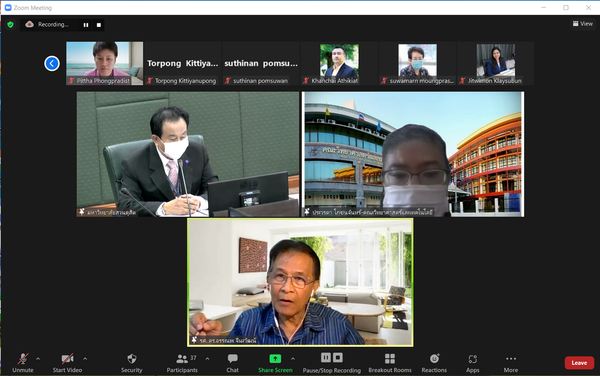Click the cloud Recording indicator icon
This screenshot has height=376, width=600.
coord(29,24)
